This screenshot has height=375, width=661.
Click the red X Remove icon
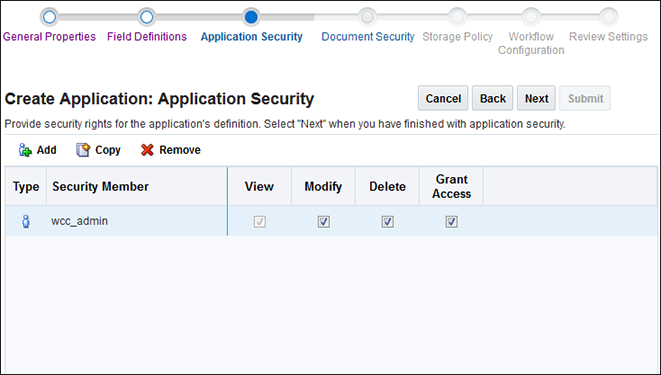(x=147, y=150)
